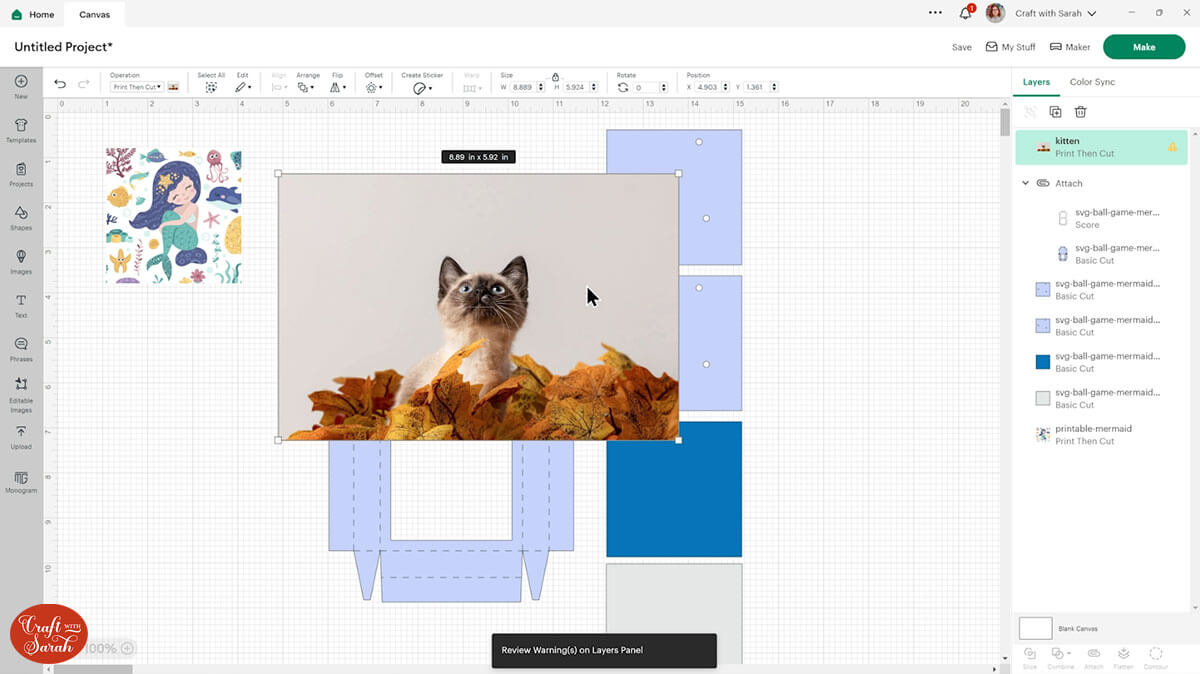The width and height of the screenshot is (1200, 674).
Task: Switch to the Color Sync tab
Action: point(1092,82)
